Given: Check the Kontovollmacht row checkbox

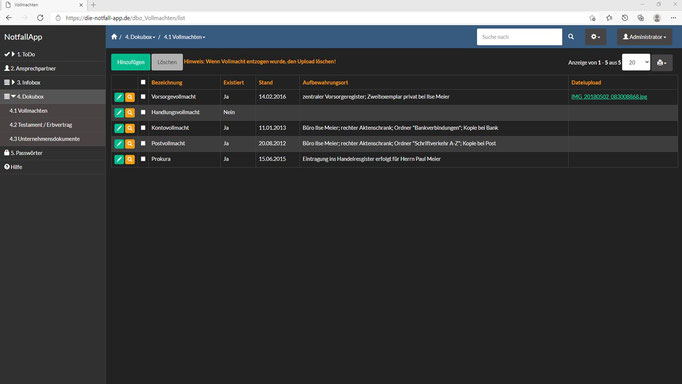Looking at the screenshot, I should (143, 128).
